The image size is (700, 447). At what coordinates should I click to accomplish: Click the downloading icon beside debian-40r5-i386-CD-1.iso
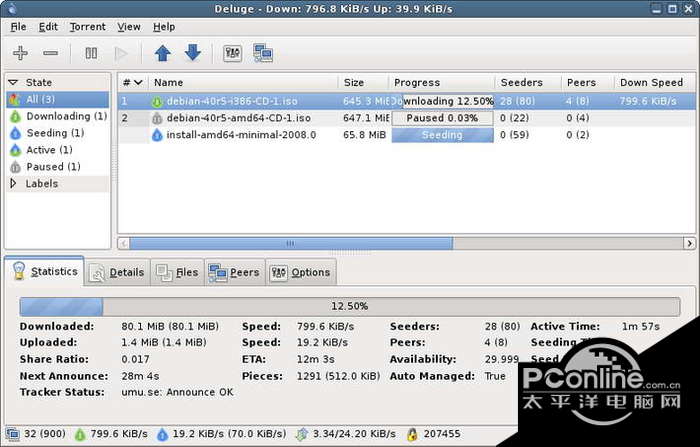(x=157, y=102)
